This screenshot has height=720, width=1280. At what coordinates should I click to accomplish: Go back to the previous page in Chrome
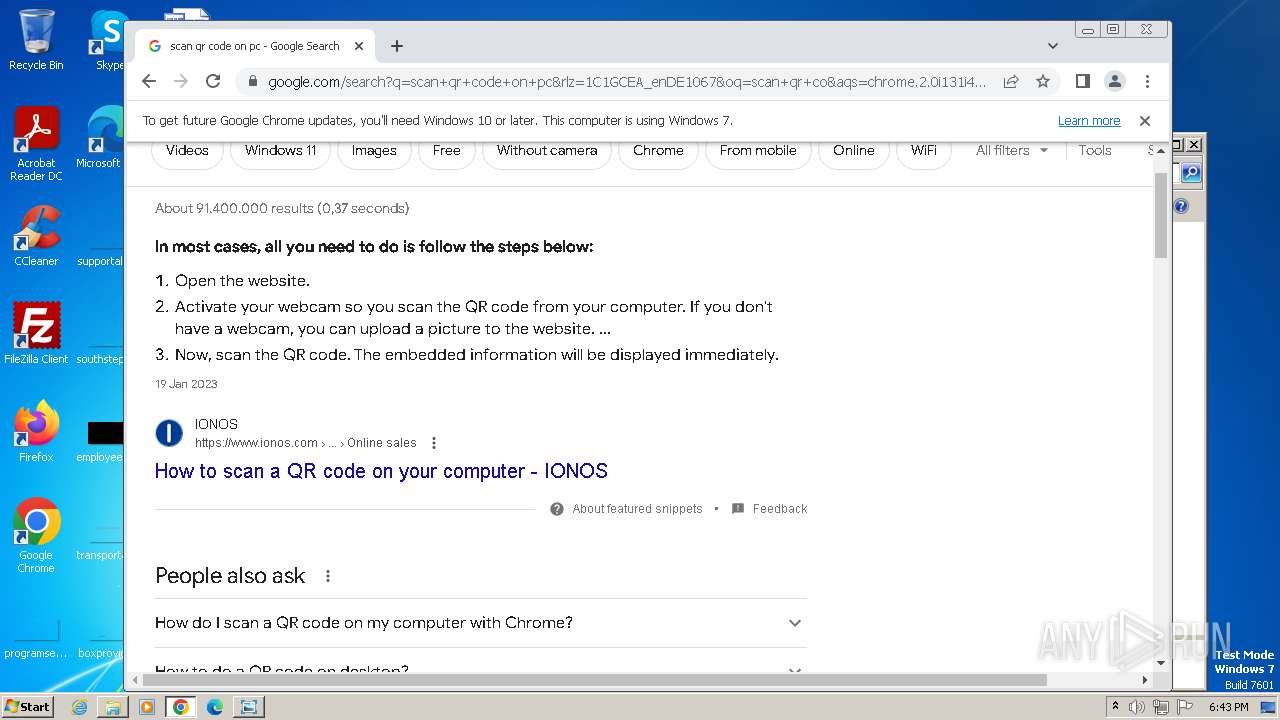pos(149,81)
